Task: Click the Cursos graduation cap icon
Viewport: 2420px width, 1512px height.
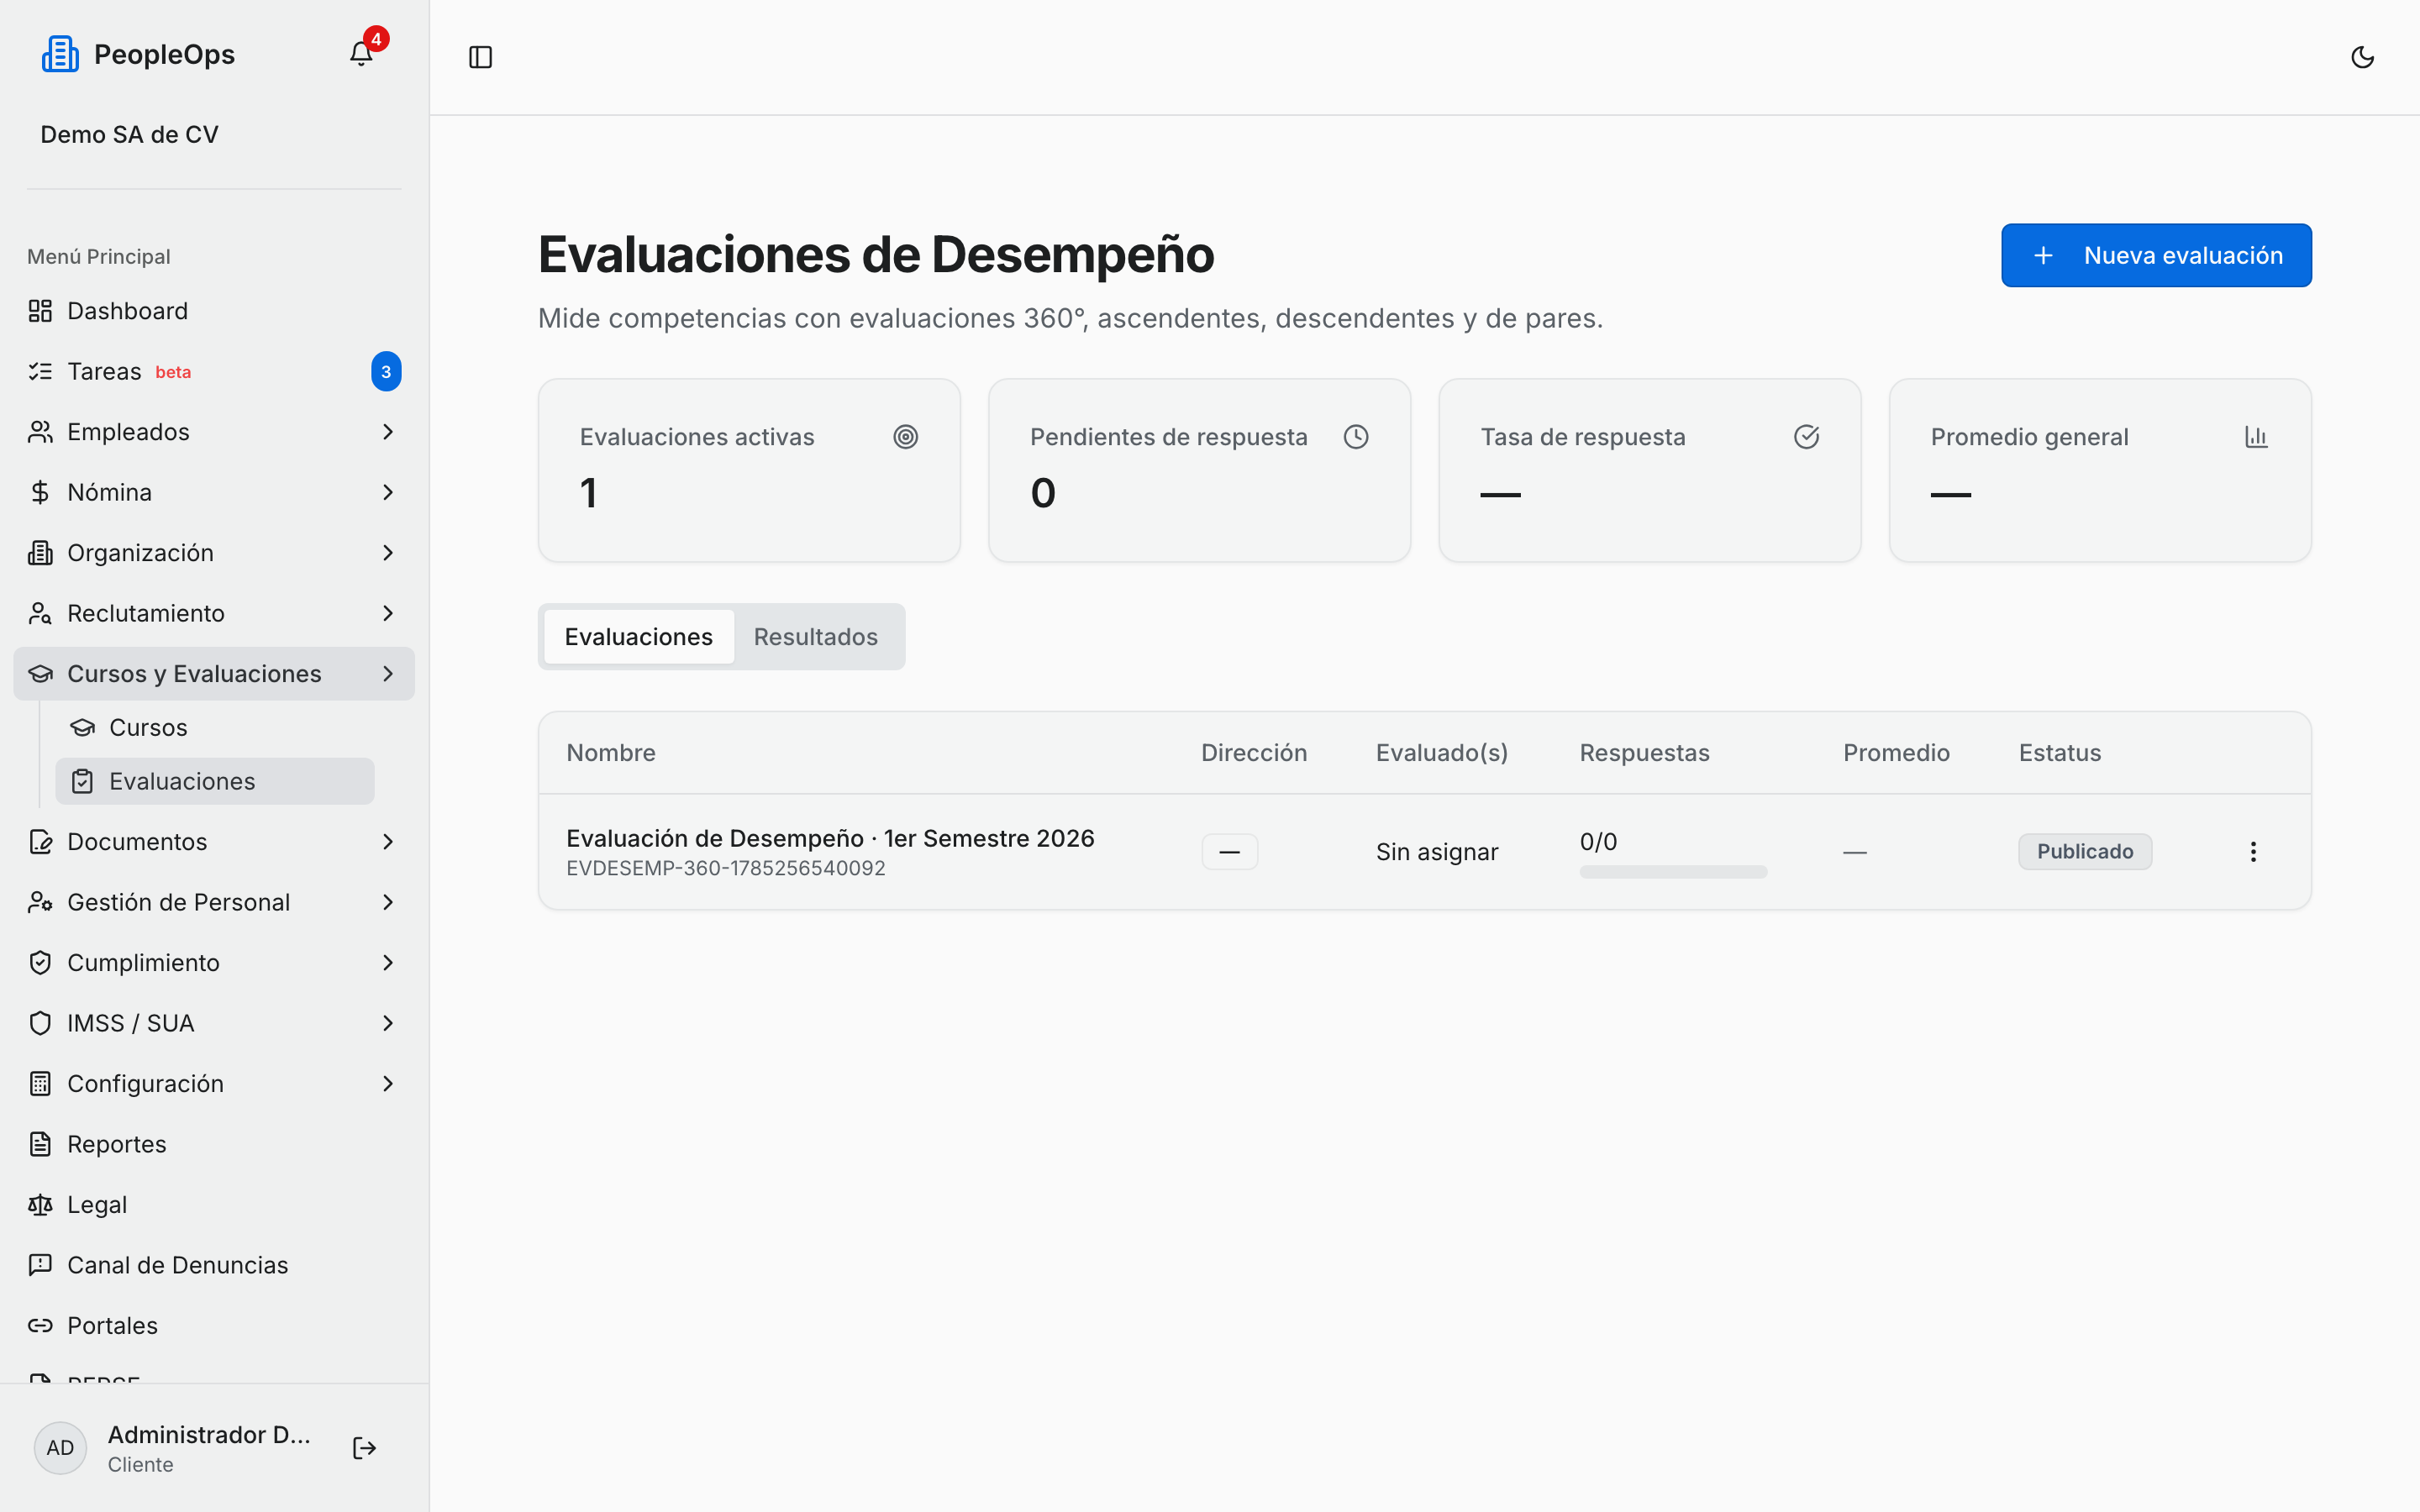Action: (83, 727)
